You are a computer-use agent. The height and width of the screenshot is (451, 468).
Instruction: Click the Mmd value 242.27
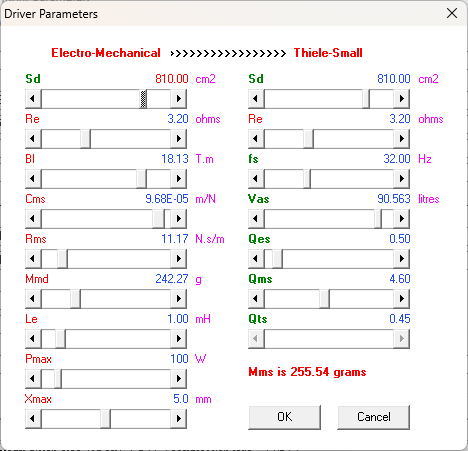tap(172, 279)
